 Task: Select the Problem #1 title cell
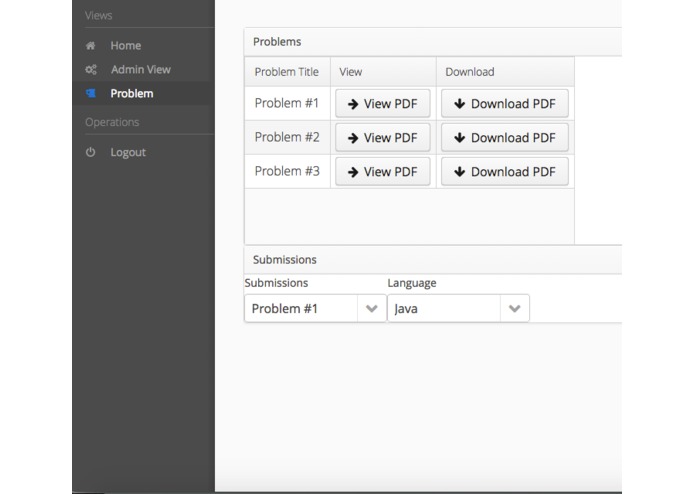[287, 103]
